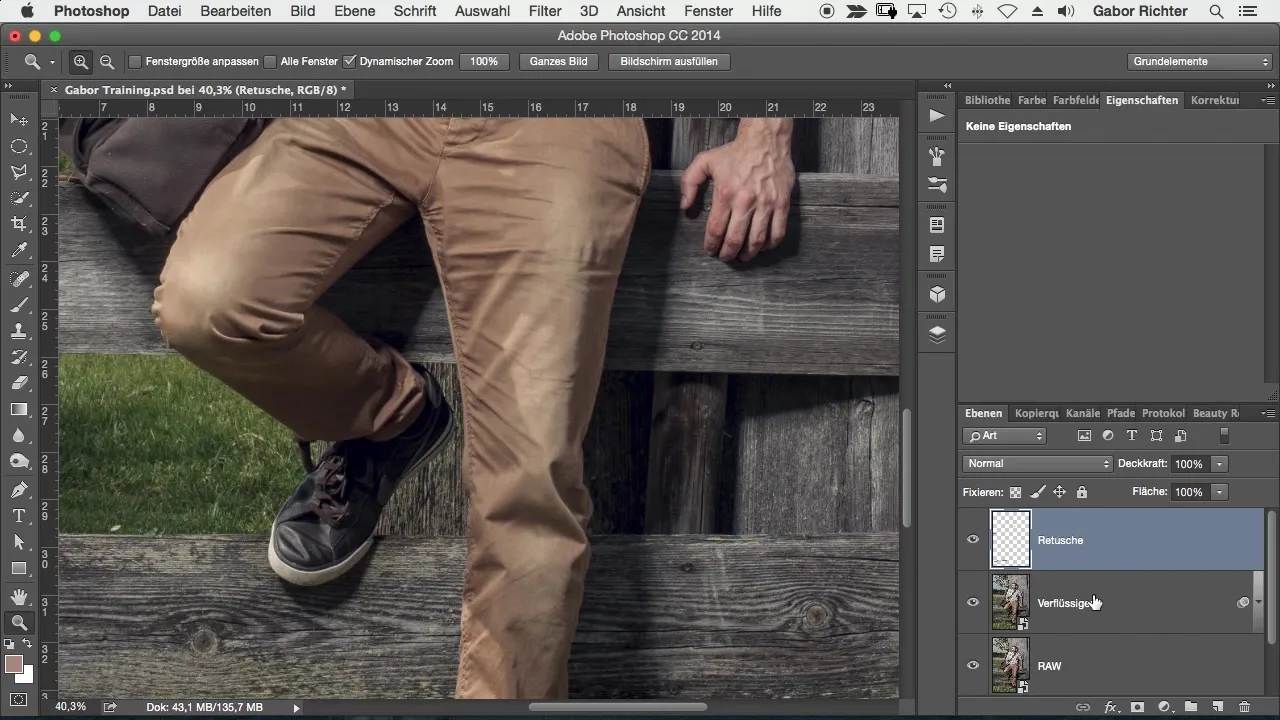Image resolution: width=1280 pixels, height=720 pixels.
Task: Select the History Brush tool
Action: click(x=18, y=356)
